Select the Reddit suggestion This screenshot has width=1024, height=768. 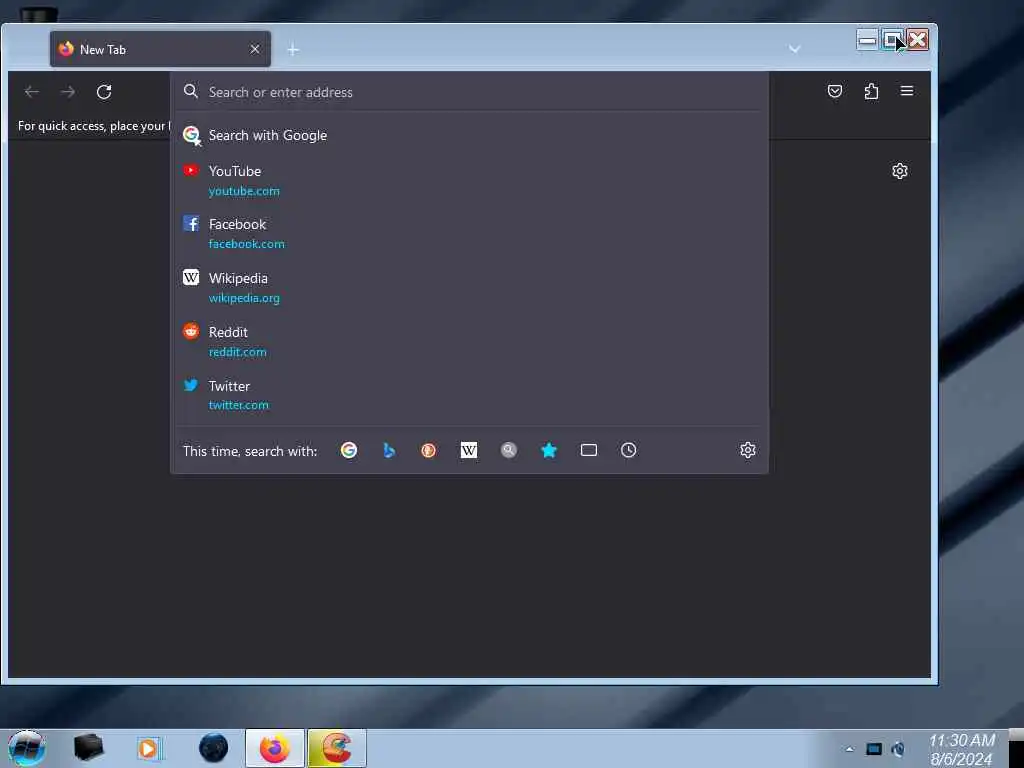click(469, 341)
